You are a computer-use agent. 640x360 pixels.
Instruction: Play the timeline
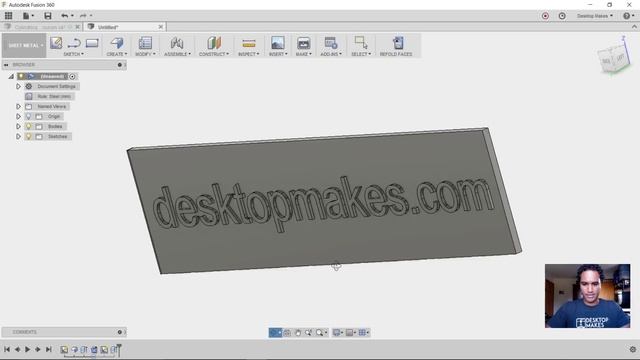[27, 349]
